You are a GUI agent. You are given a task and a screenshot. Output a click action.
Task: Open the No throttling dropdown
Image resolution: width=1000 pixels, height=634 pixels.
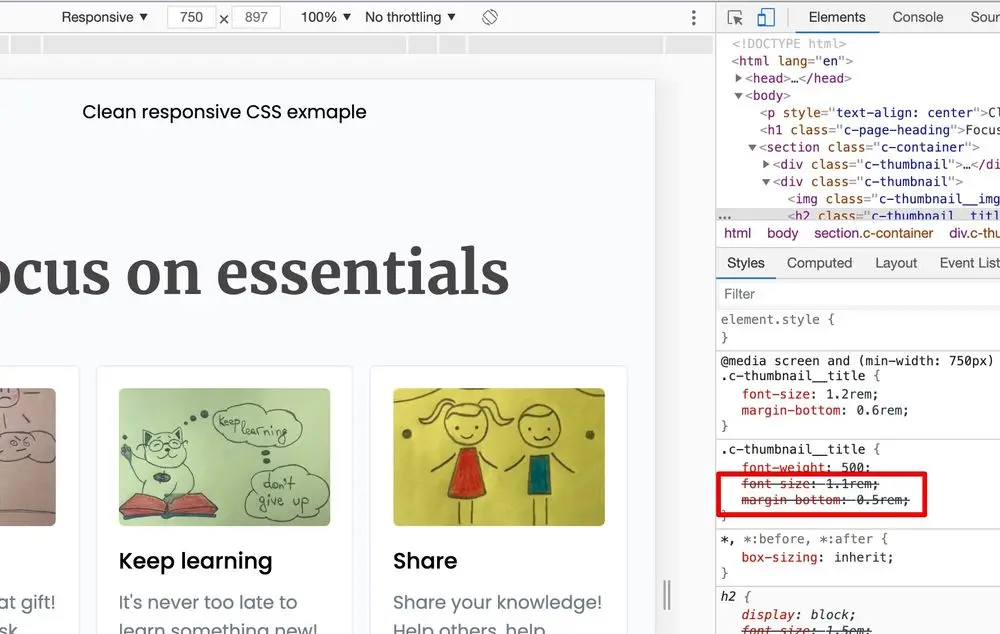click(410, 17)
